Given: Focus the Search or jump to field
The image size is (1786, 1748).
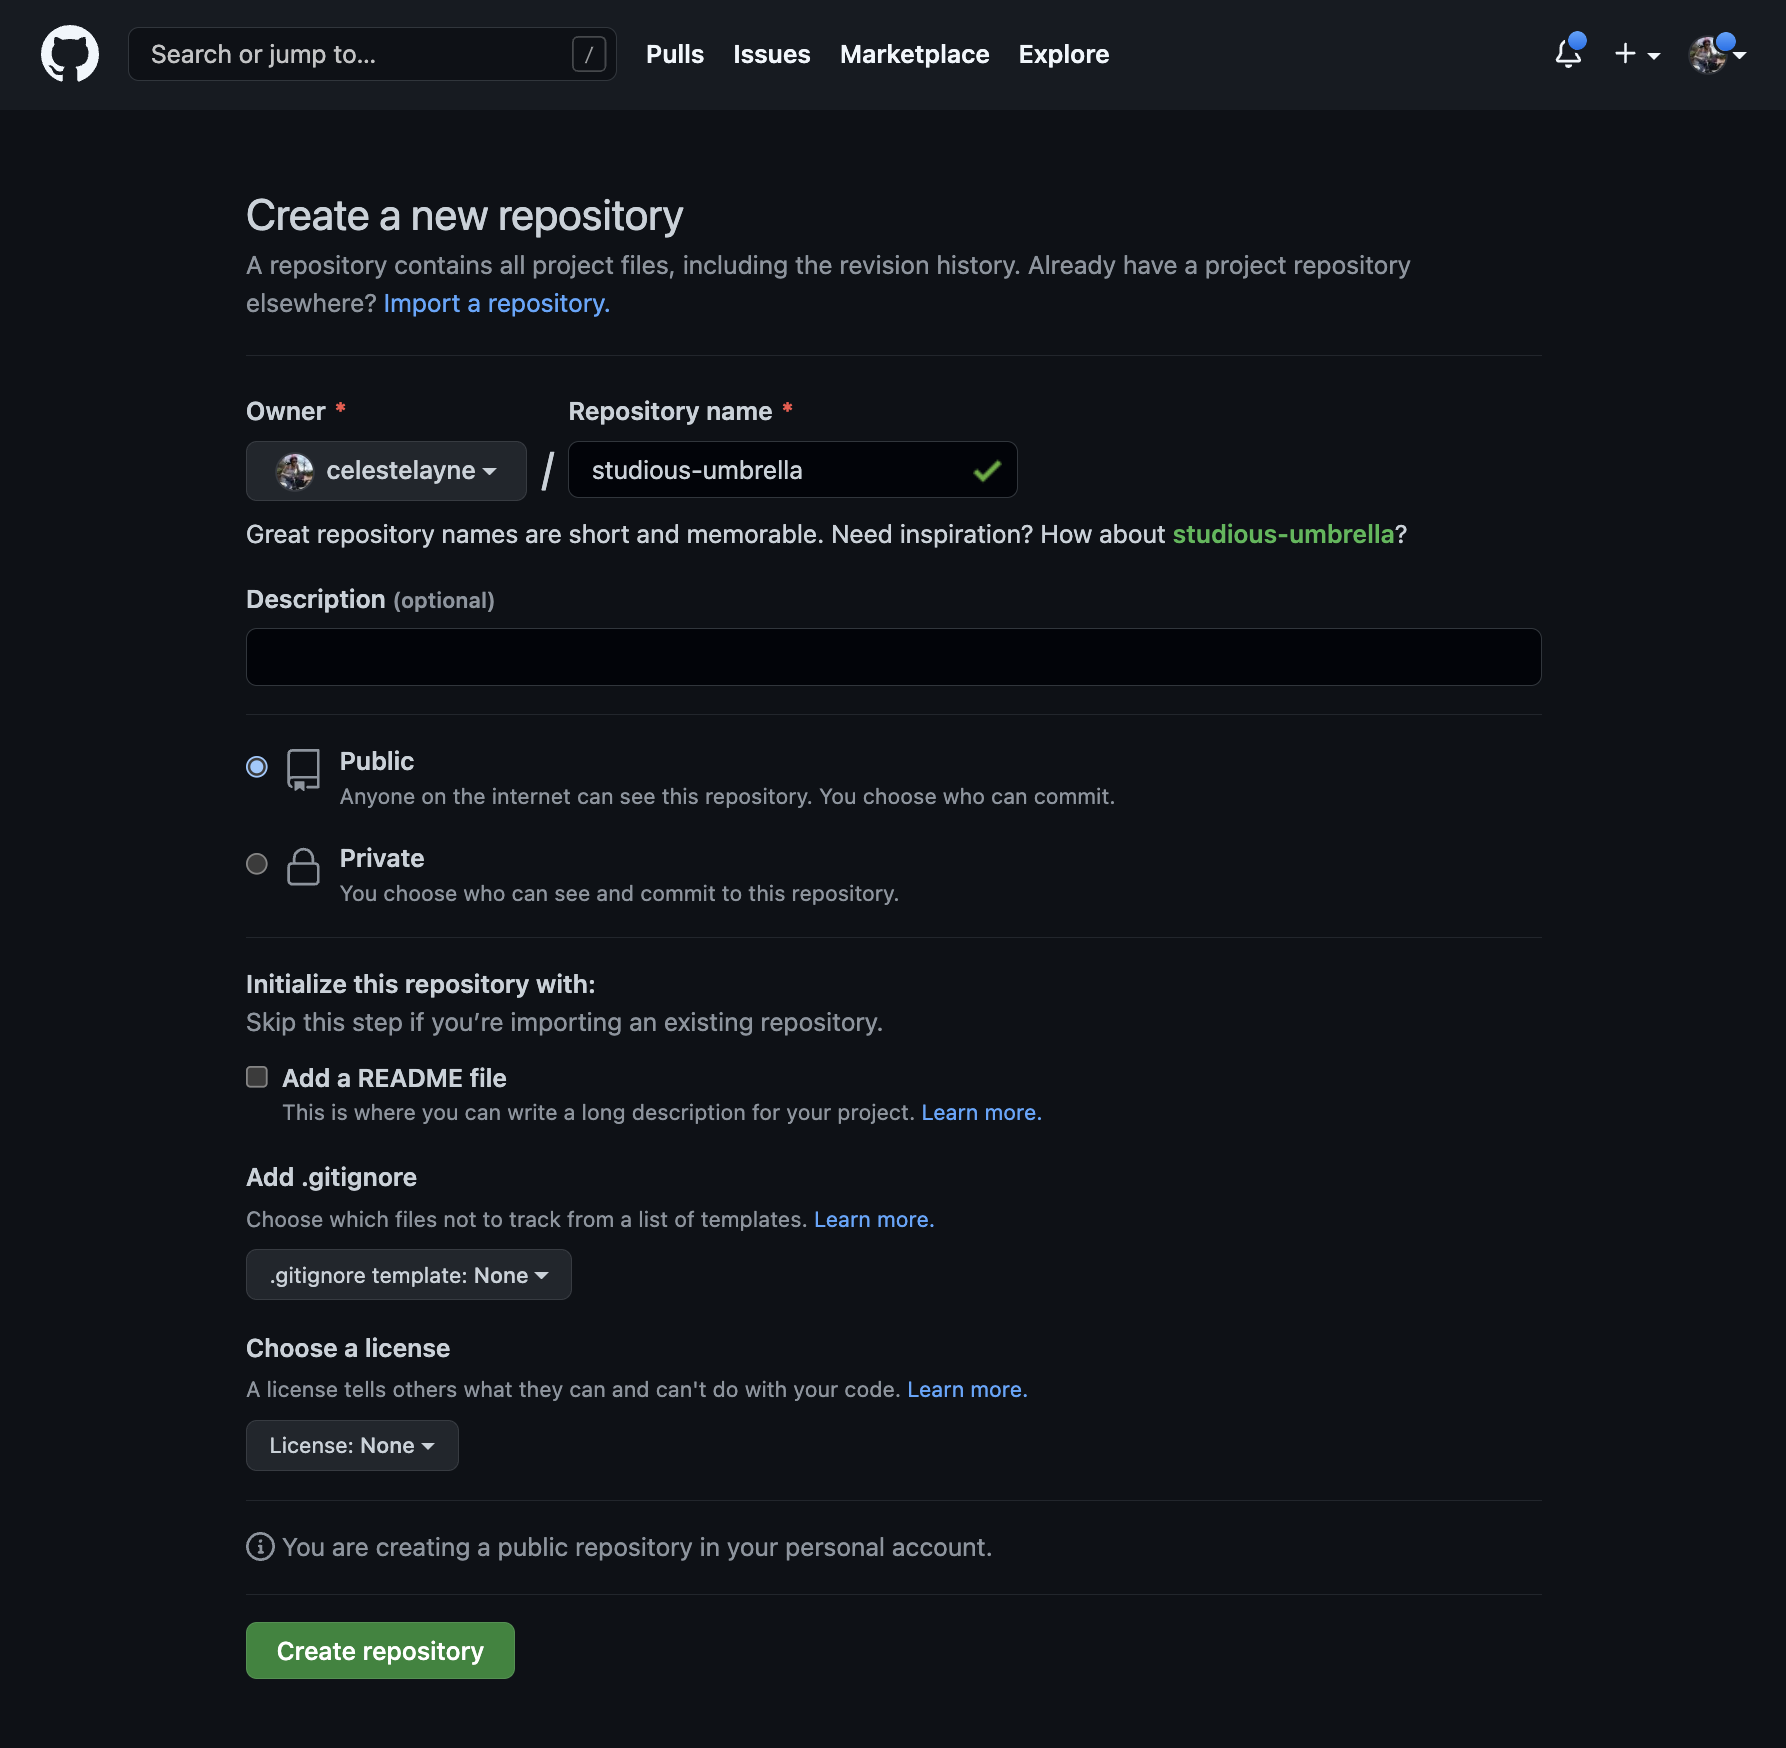Looking at the screenshot, I should [x=372, y=54].
